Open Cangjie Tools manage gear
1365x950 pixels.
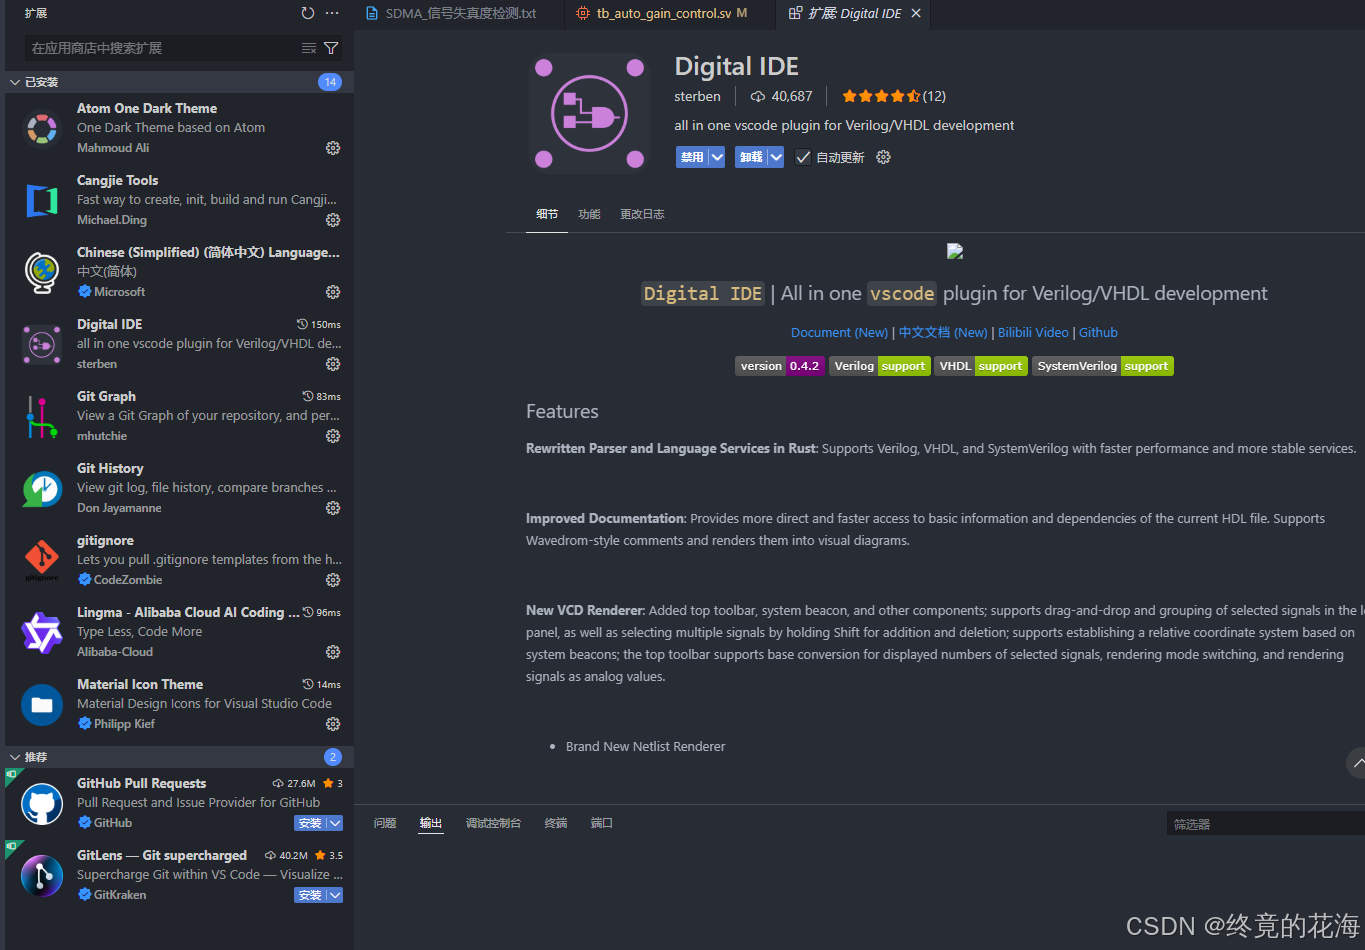(x=333, y=220)
